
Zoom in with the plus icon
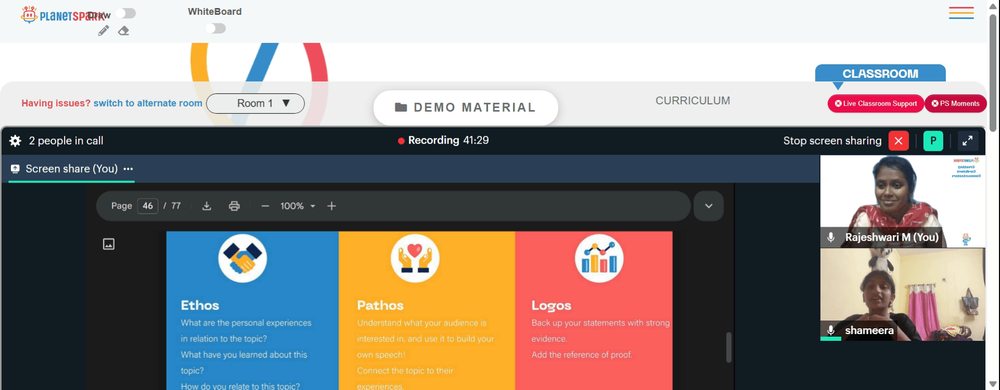[332, 206]
